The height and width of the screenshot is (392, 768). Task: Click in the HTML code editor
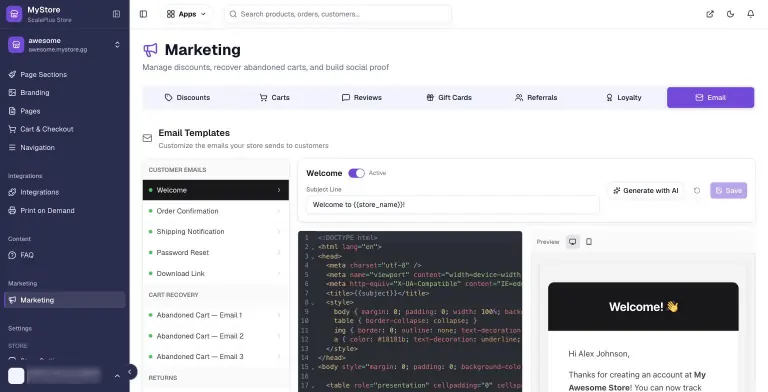(410, 312)
